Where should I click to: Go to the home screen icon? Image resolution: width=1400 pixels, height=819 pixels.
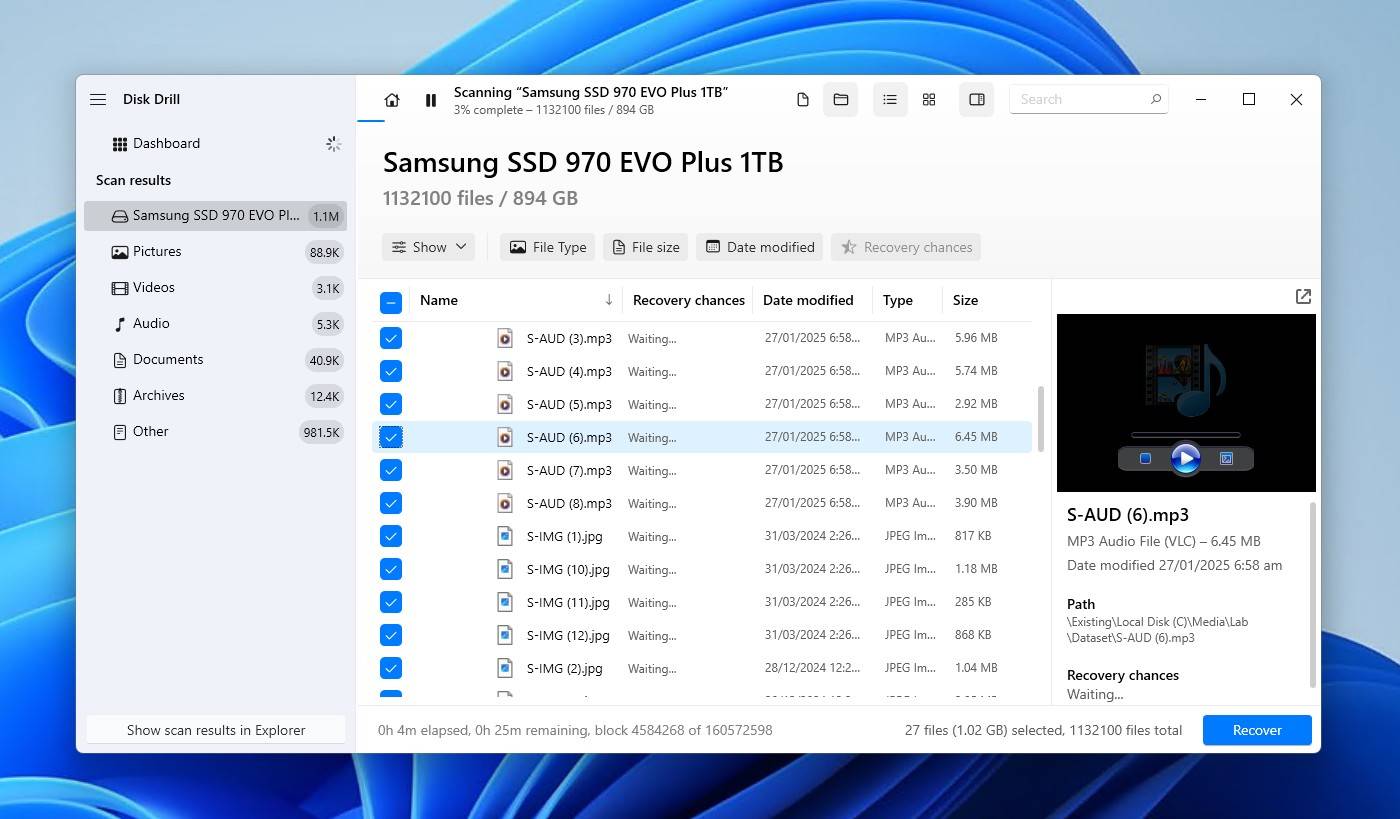point(391,100)
